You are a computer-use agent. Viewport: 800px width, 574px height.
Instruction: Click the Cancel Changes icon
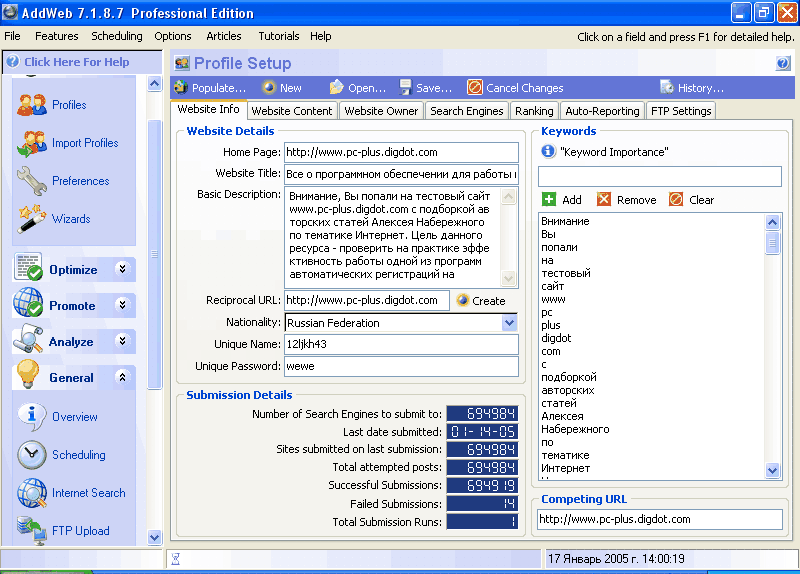(474, 88)
